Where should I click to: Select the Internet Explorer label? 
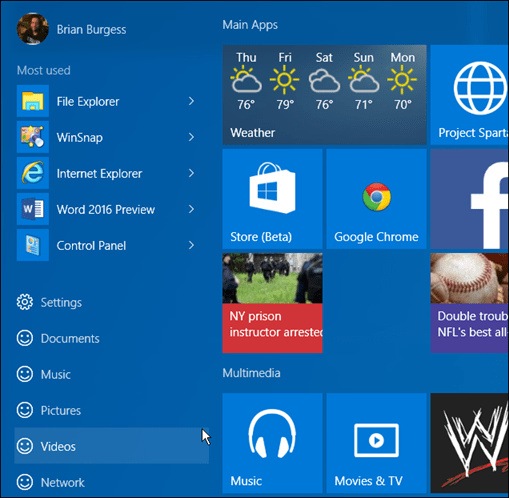[x=99, y=174]
